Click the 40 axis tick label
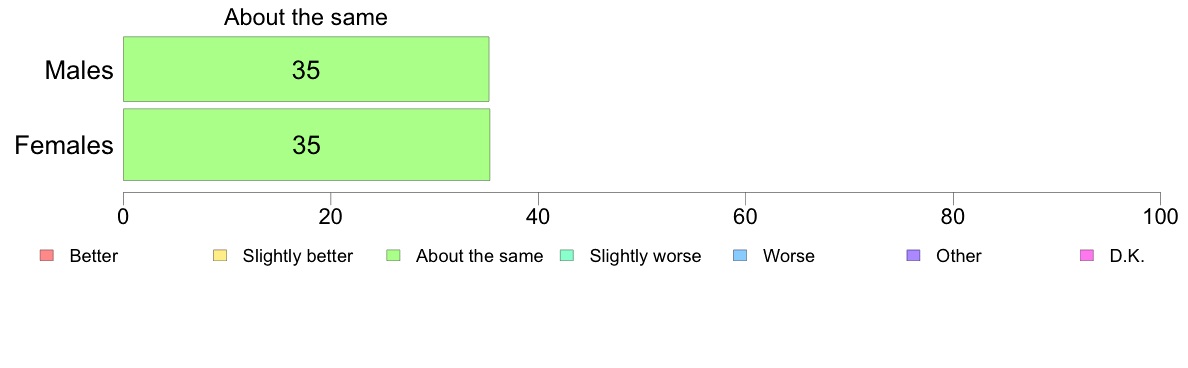 tap(538, 216)
